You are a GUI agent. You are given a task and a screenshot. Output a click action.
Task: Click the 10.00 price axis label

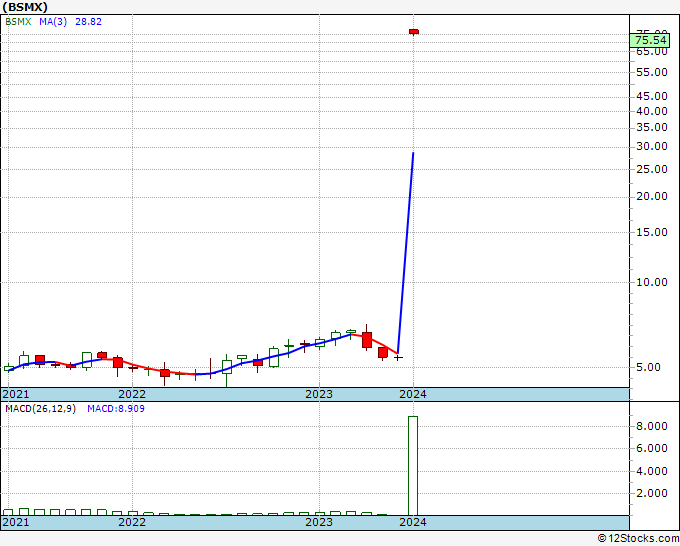tap(651, 282)
